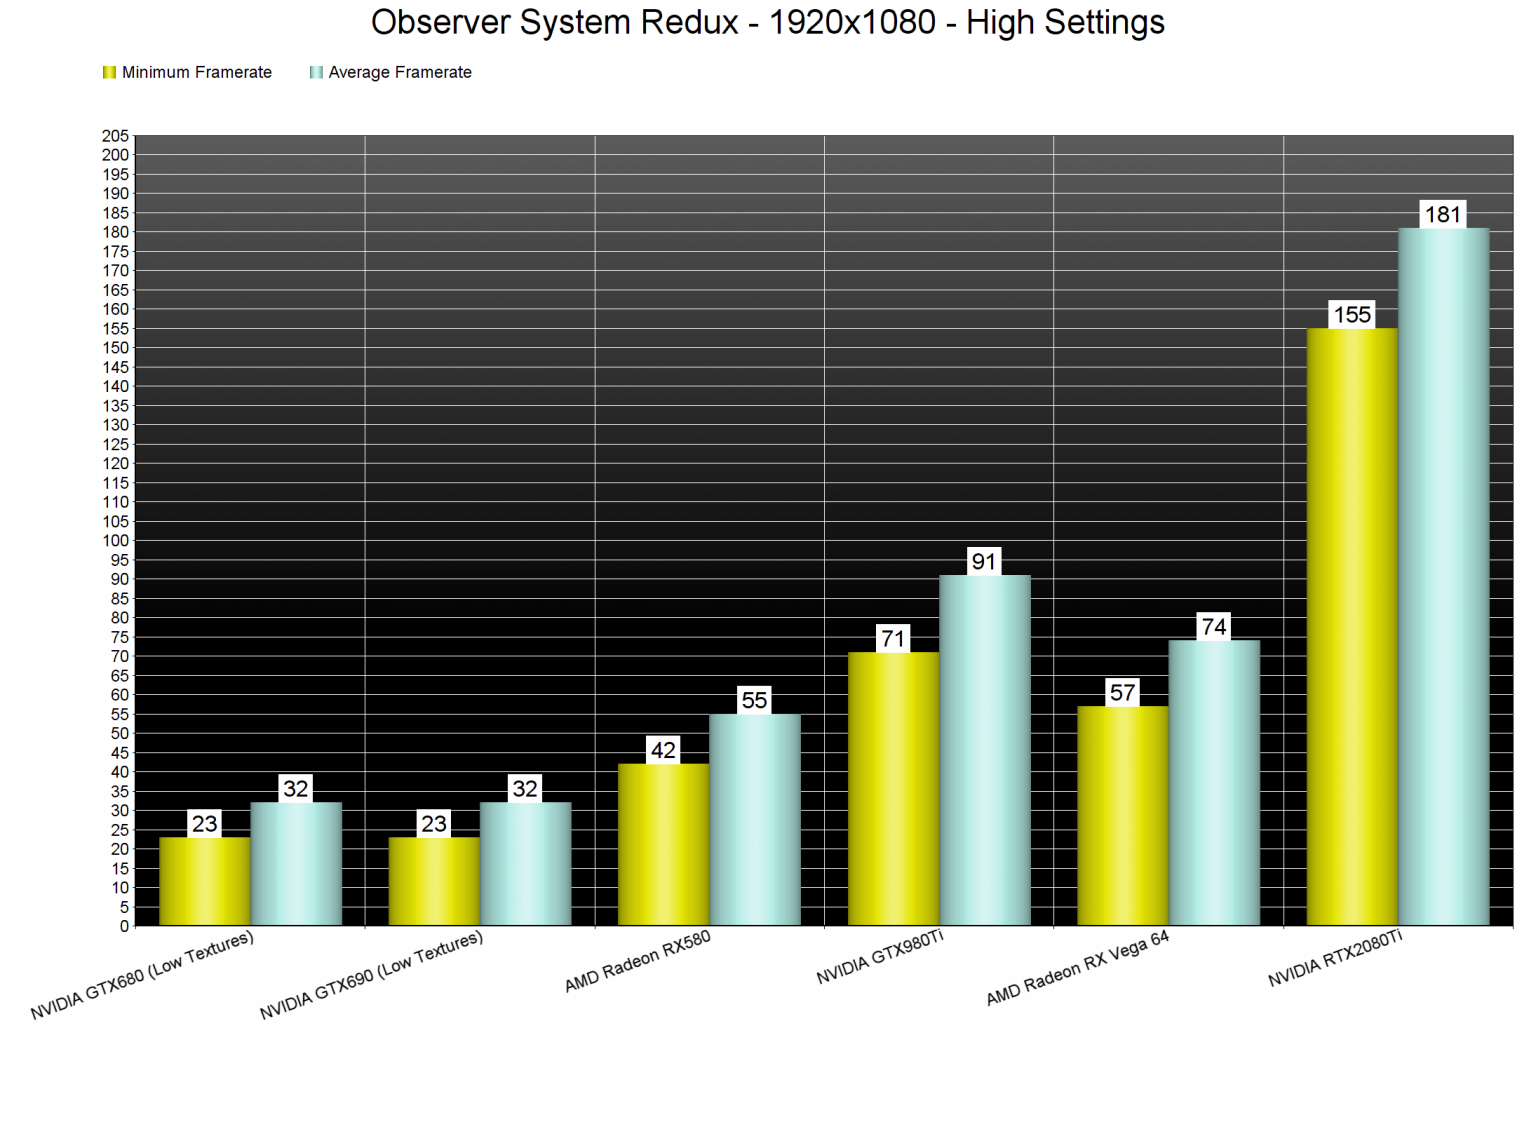Toggle visibility of the RTX2080Ti 181 value label

pyautogui.click(x=1445, y=213)
